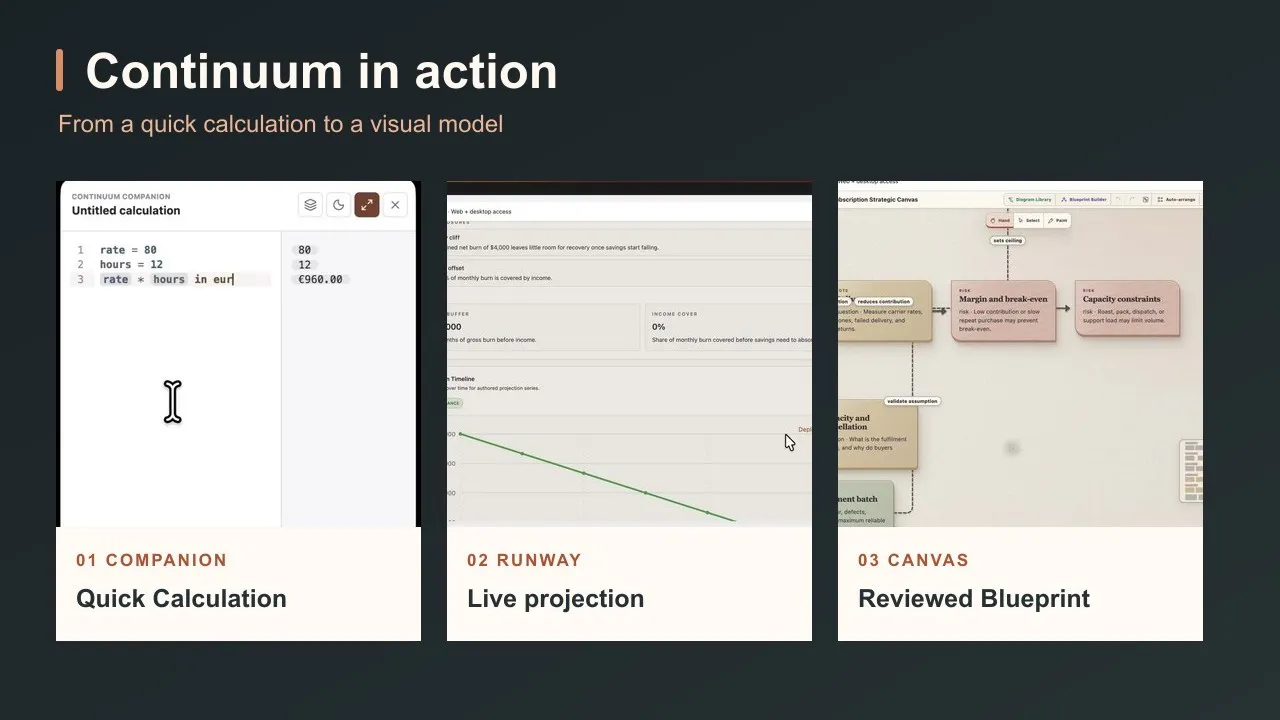Click the 'Quick Calculation' caption
Viewport: 1280px width, 720px height.
(x=181, y=599)
